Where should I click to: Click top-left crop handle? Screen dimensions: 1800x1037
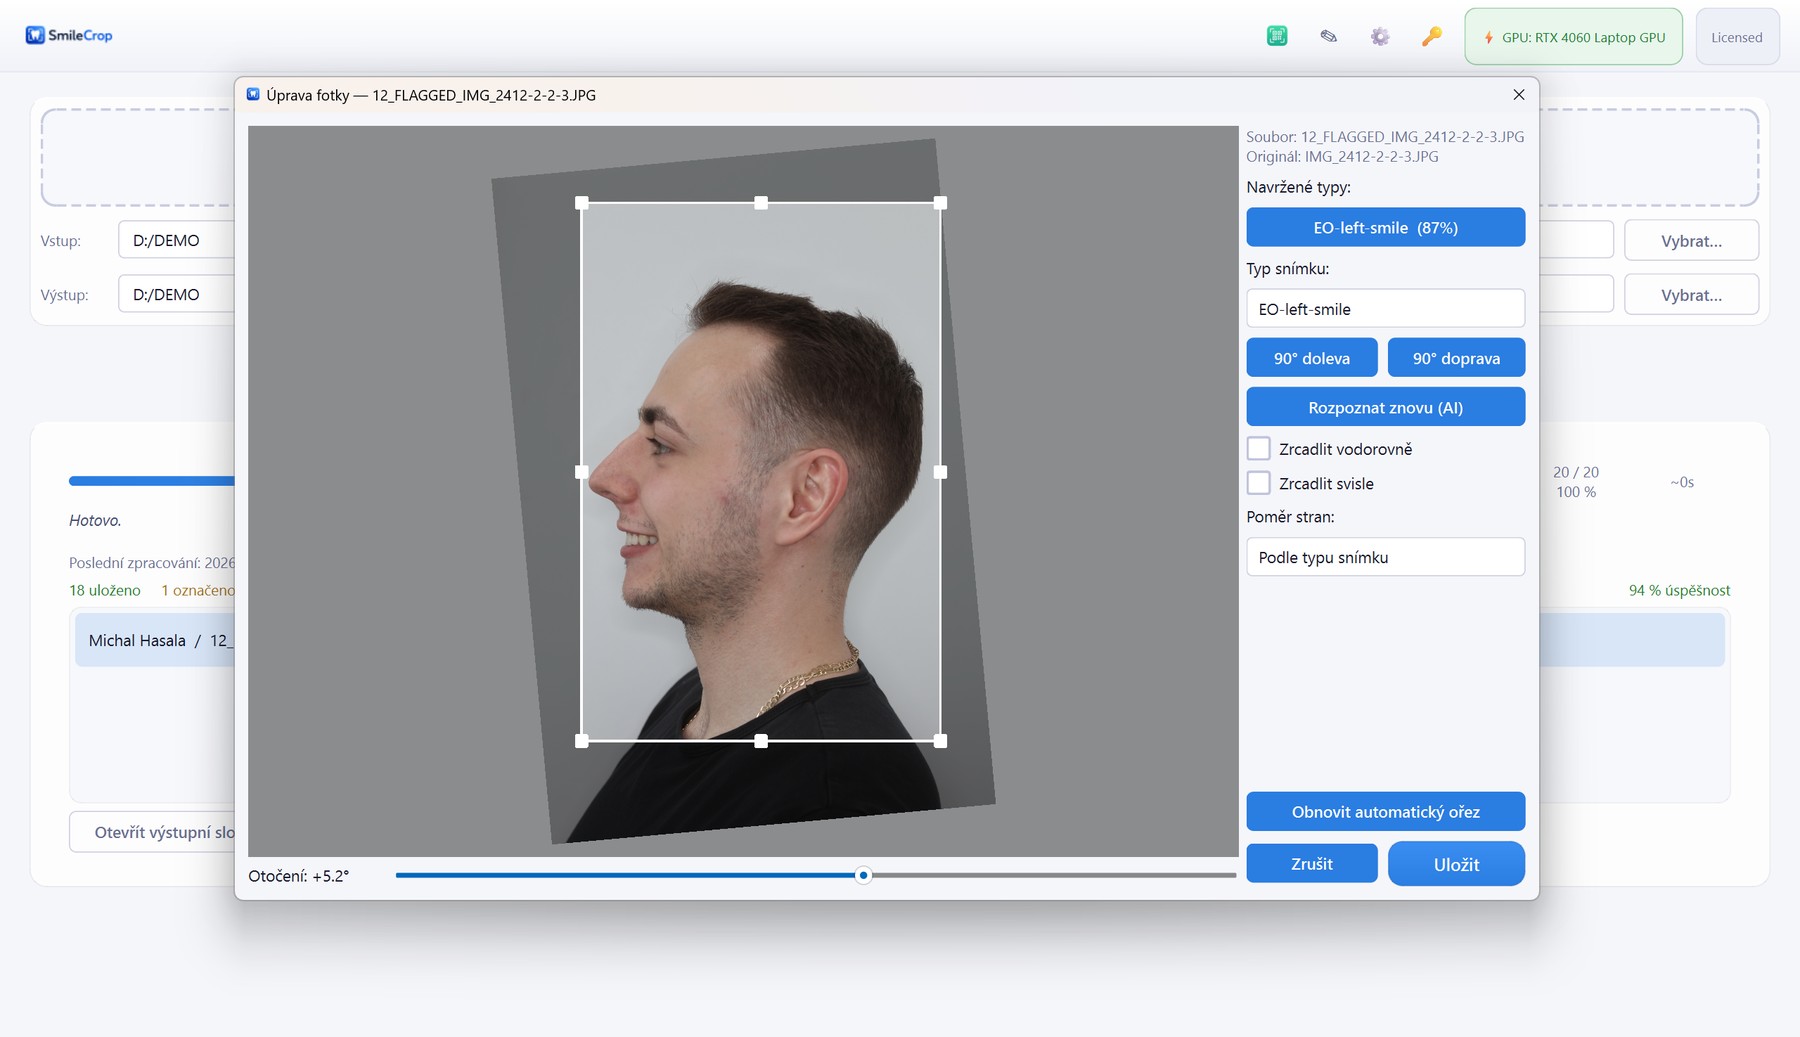click(x=582, y=203)
